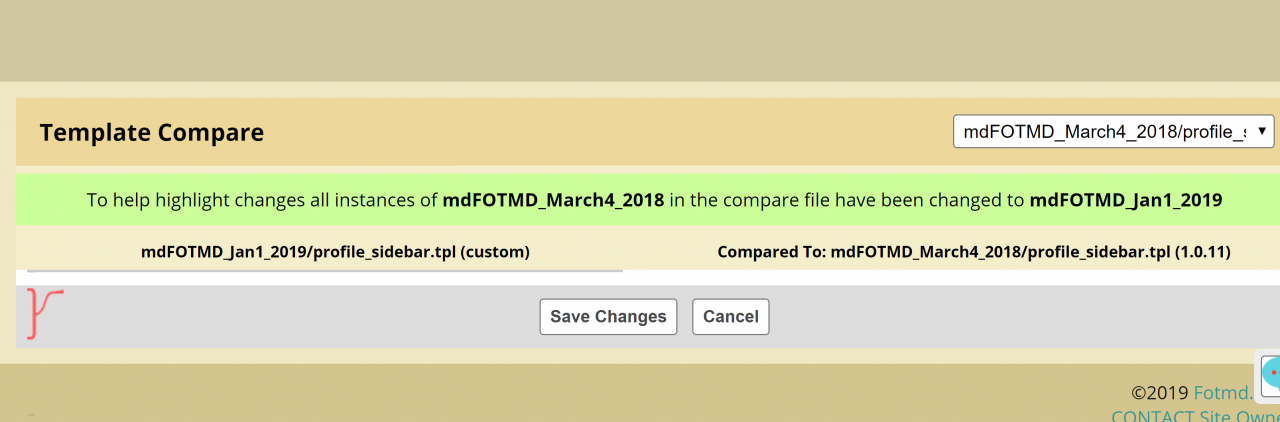Open the blue chat bubble icon
The height and width of the screenshot is (422, 1280).
click(1271, 373)
